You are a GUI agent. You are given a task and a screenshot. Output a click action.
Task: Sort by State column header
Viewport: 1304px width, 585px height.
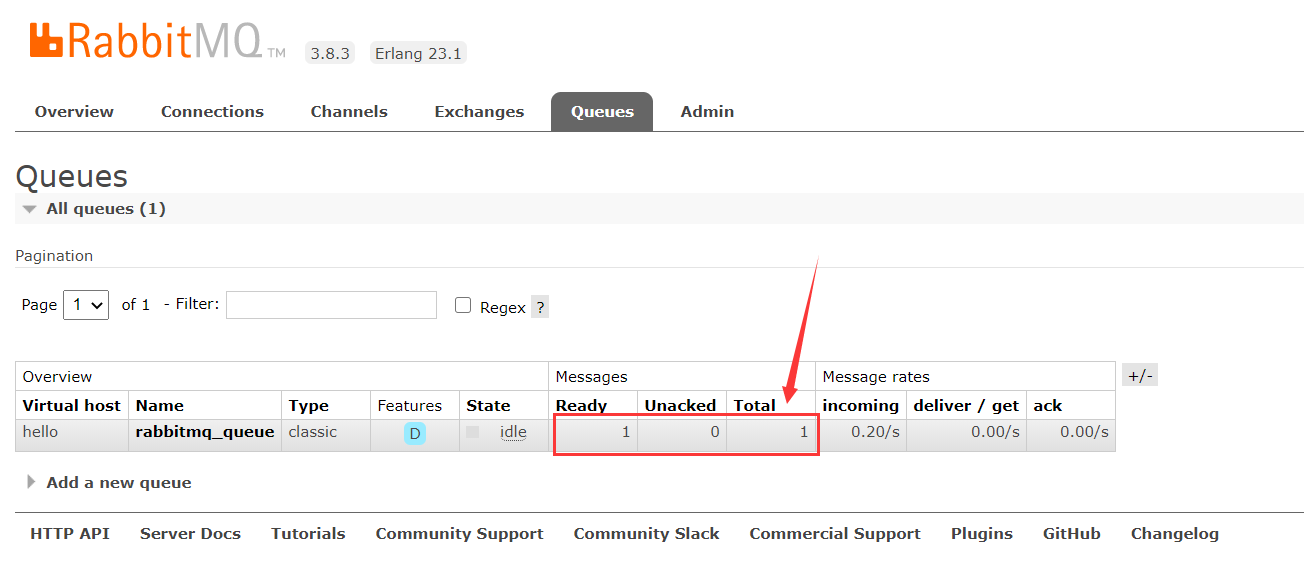pos(488,406)
